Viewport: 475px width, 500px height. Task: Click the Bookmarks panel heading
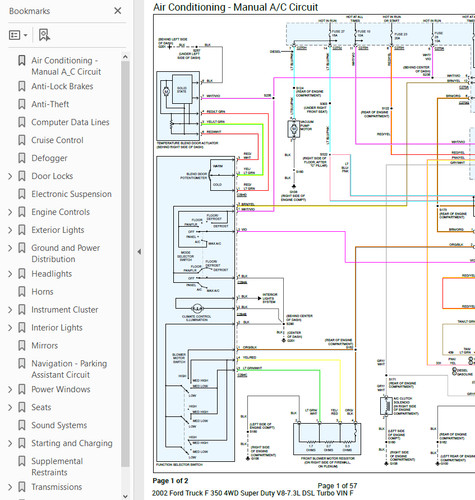tap(29, 11)
